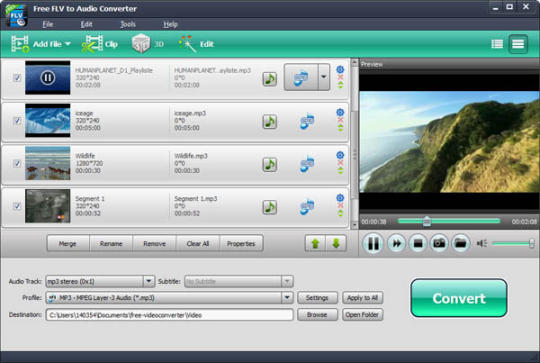
Task: Click the Add File toolbar icon
Action: click(20, 44)
